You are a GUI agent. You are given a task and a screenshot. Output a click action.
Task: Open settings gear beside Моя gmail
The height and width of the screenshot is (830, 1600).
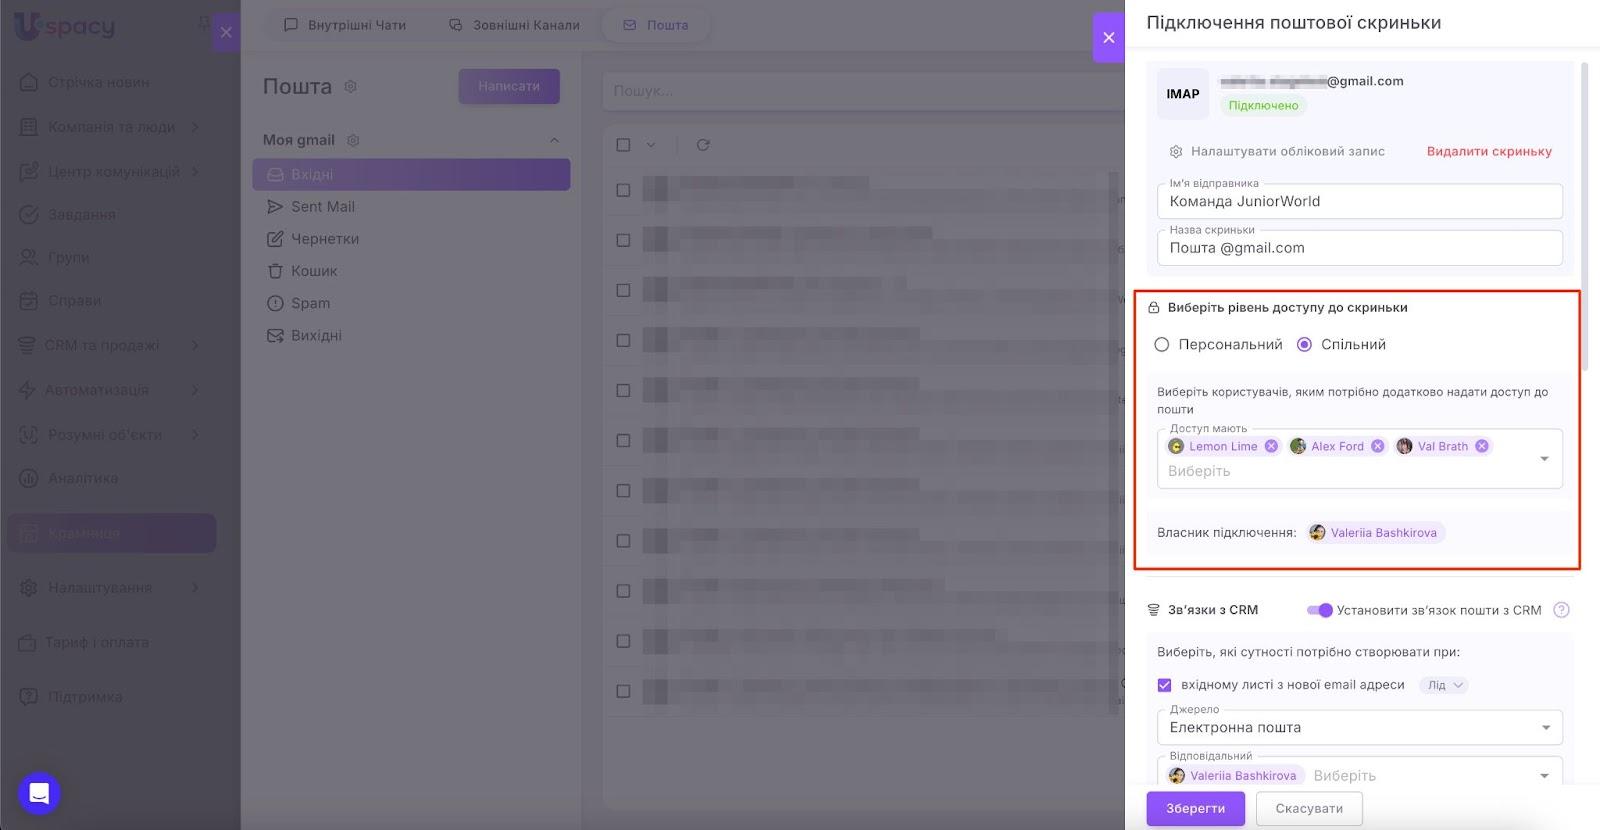click(352, 140)
